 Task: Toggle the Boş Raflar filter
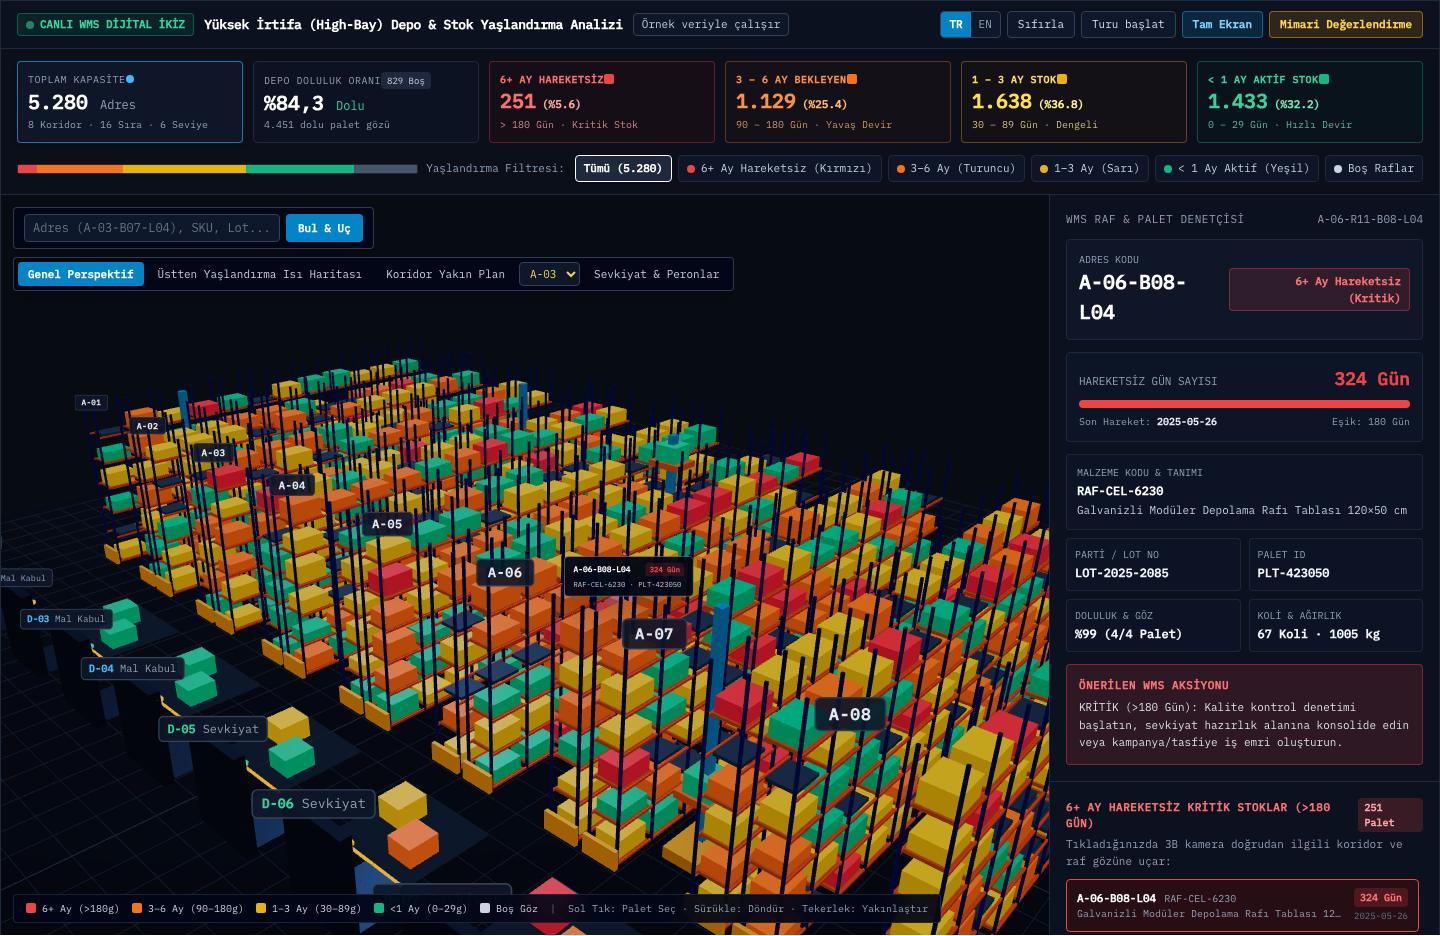1374,168
